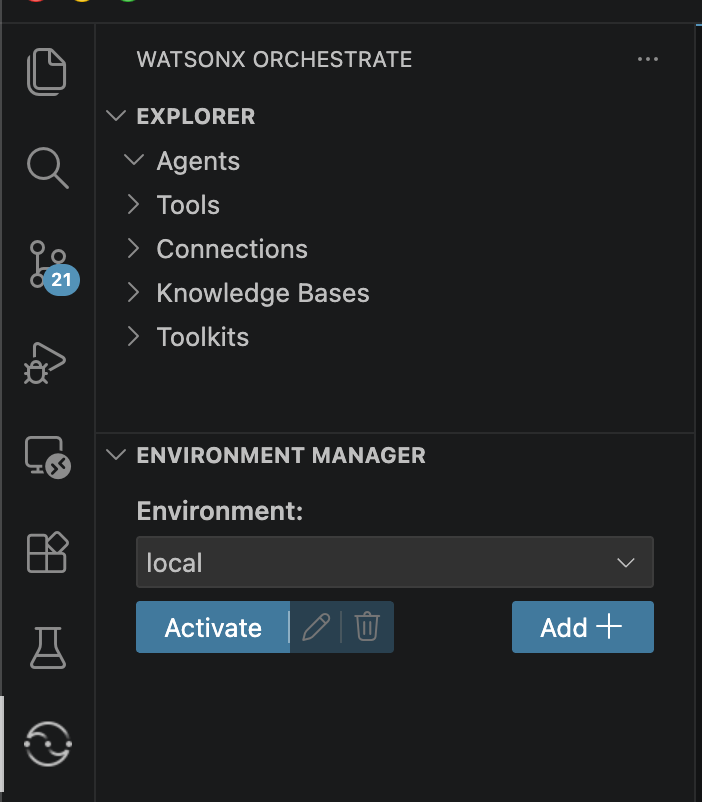Expand the Connections tree node
The height and width of the screenshot is (802, 702).
[134, 248]
